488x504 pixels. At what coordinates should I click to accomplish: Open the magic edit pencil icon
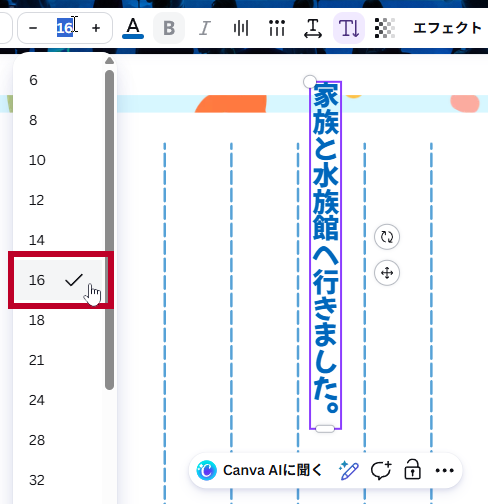349,470
